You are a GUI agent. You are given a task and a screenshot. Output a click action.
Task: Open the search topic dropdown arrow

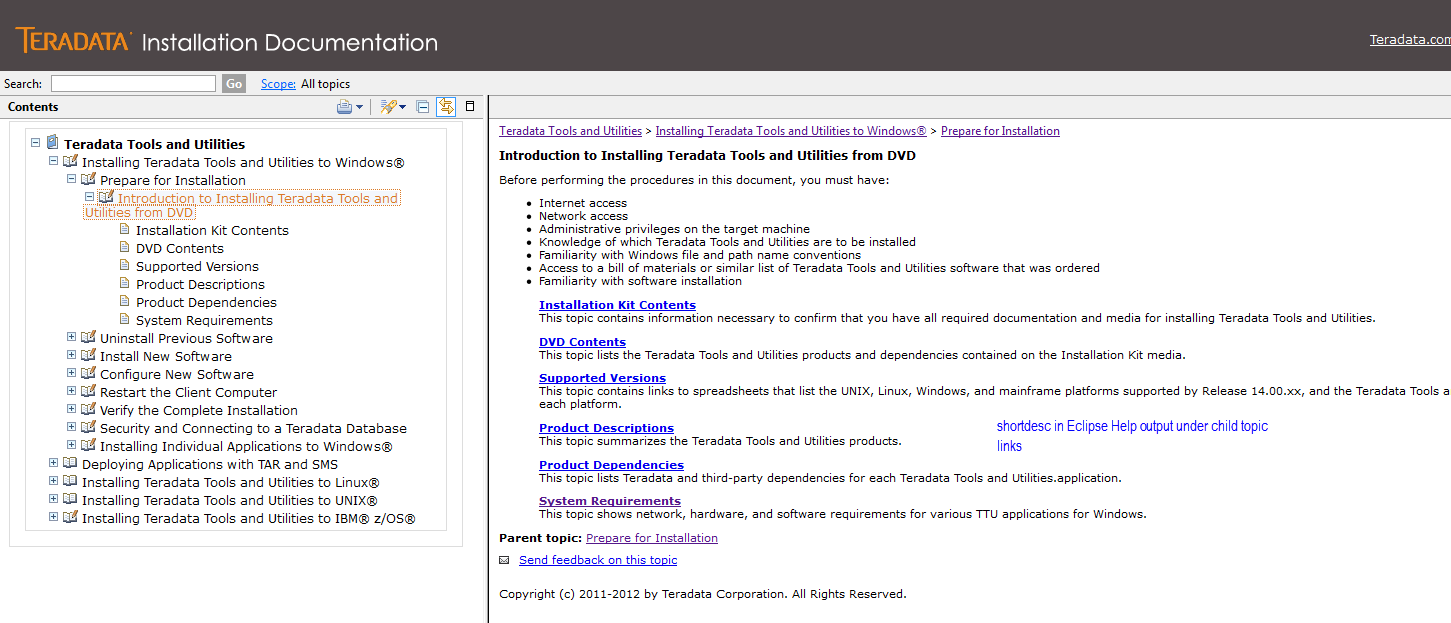coord(403,107)
